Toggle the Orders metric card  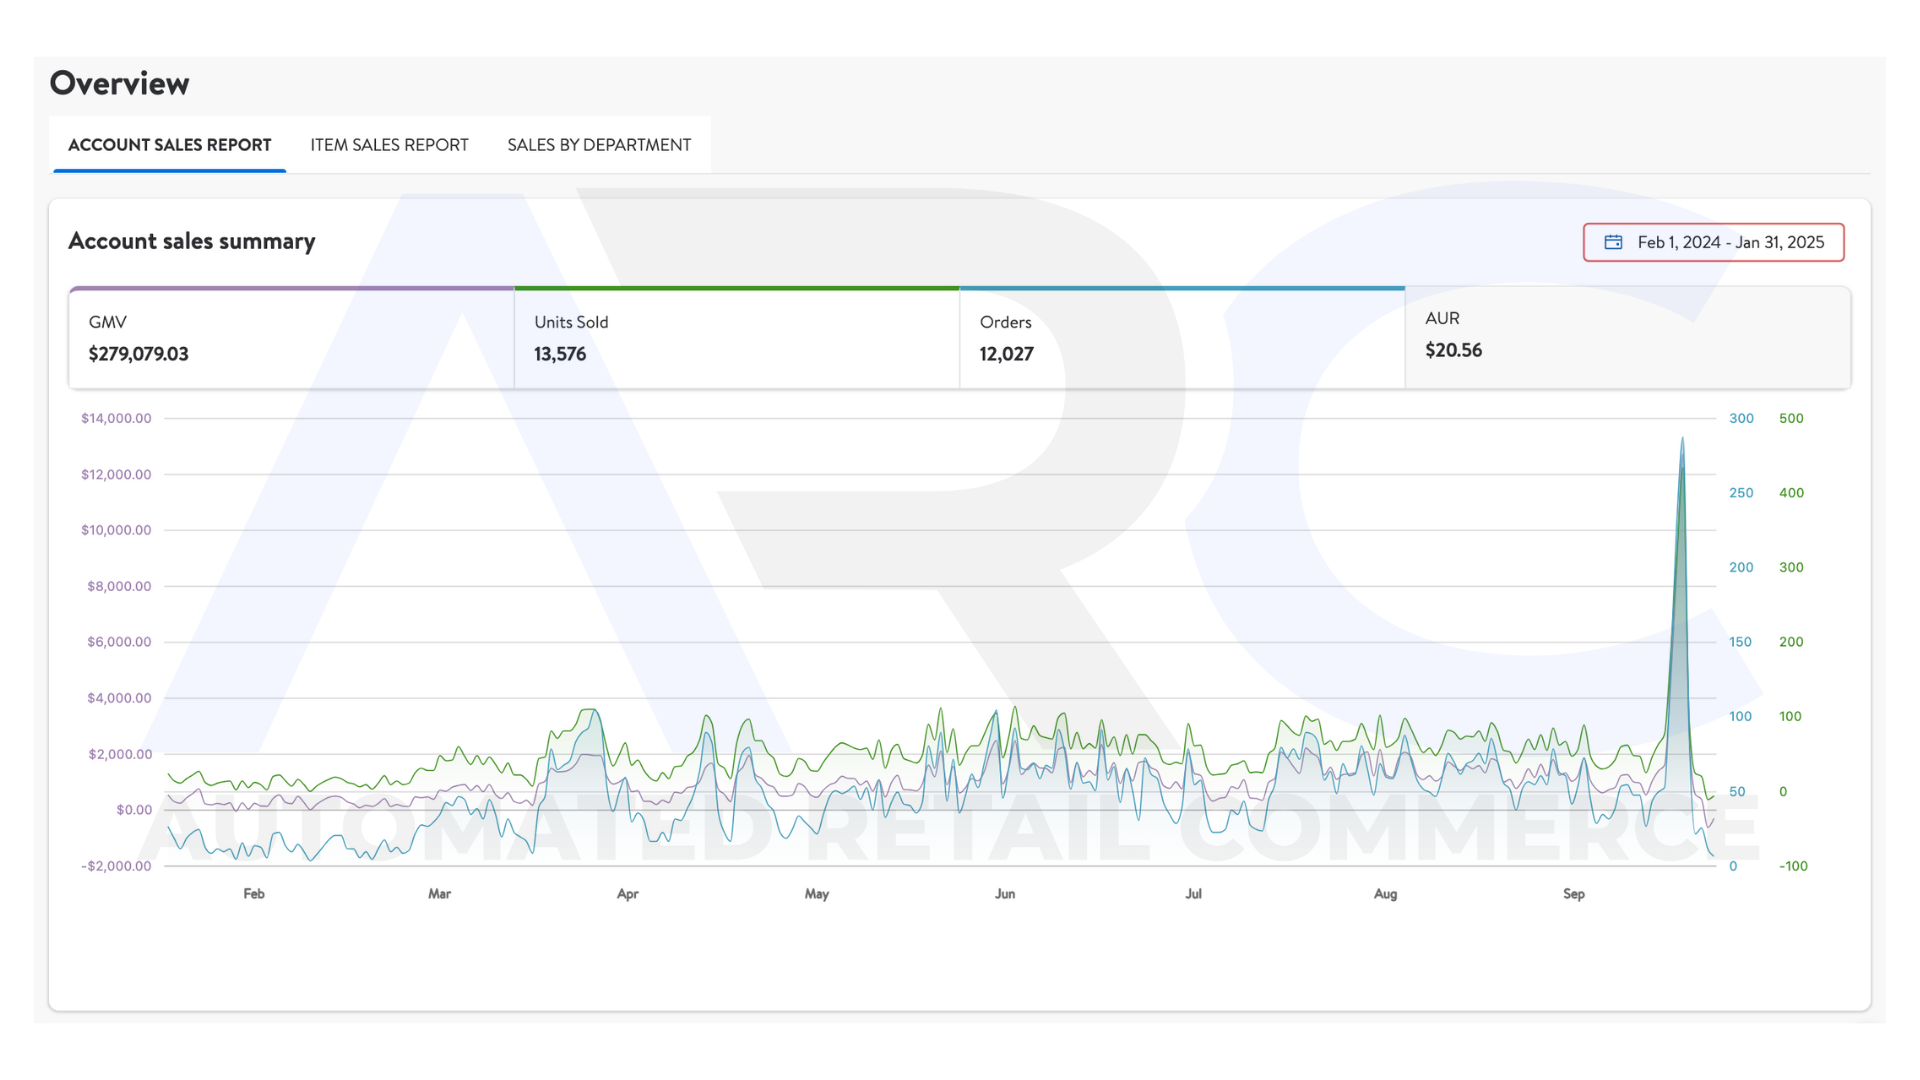click(x=1181, y=338)
